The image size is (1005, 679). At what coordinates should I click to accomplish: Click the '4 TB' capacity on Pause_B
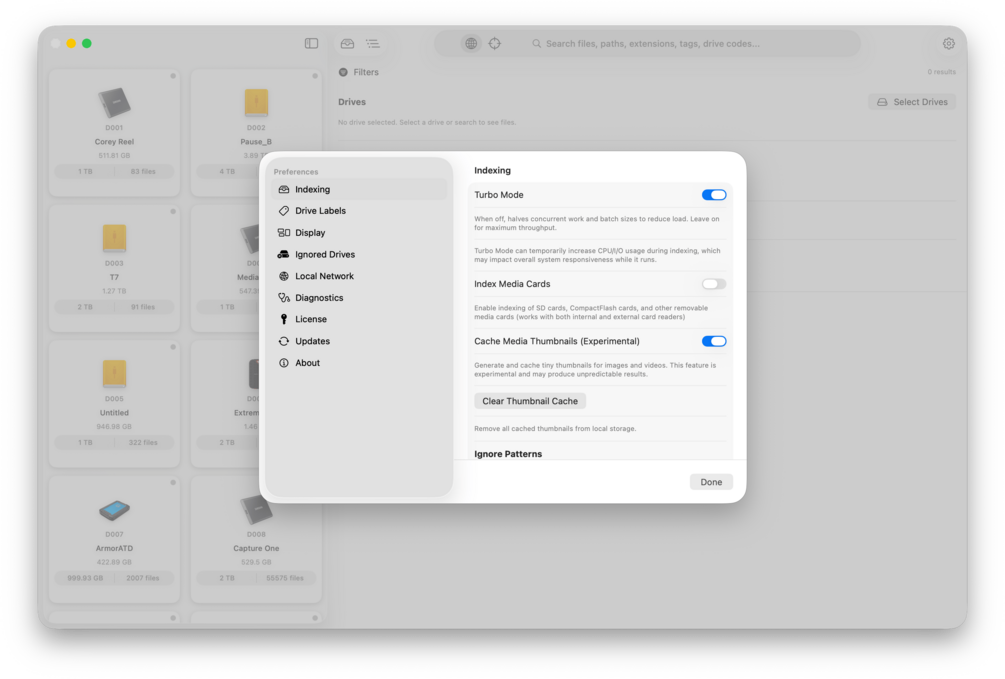point(227,172)
